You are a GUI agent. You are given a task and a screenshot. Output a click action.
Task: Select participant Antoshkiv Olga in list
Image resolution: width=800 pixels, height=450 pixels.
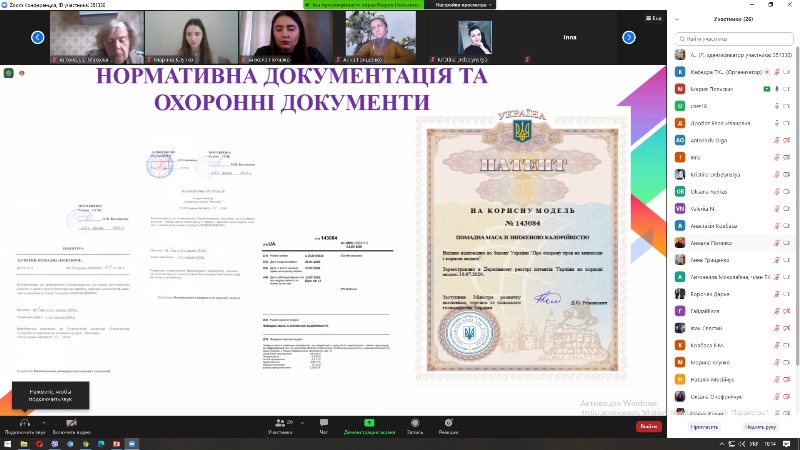pyautogui.click(x=733, y=140)
